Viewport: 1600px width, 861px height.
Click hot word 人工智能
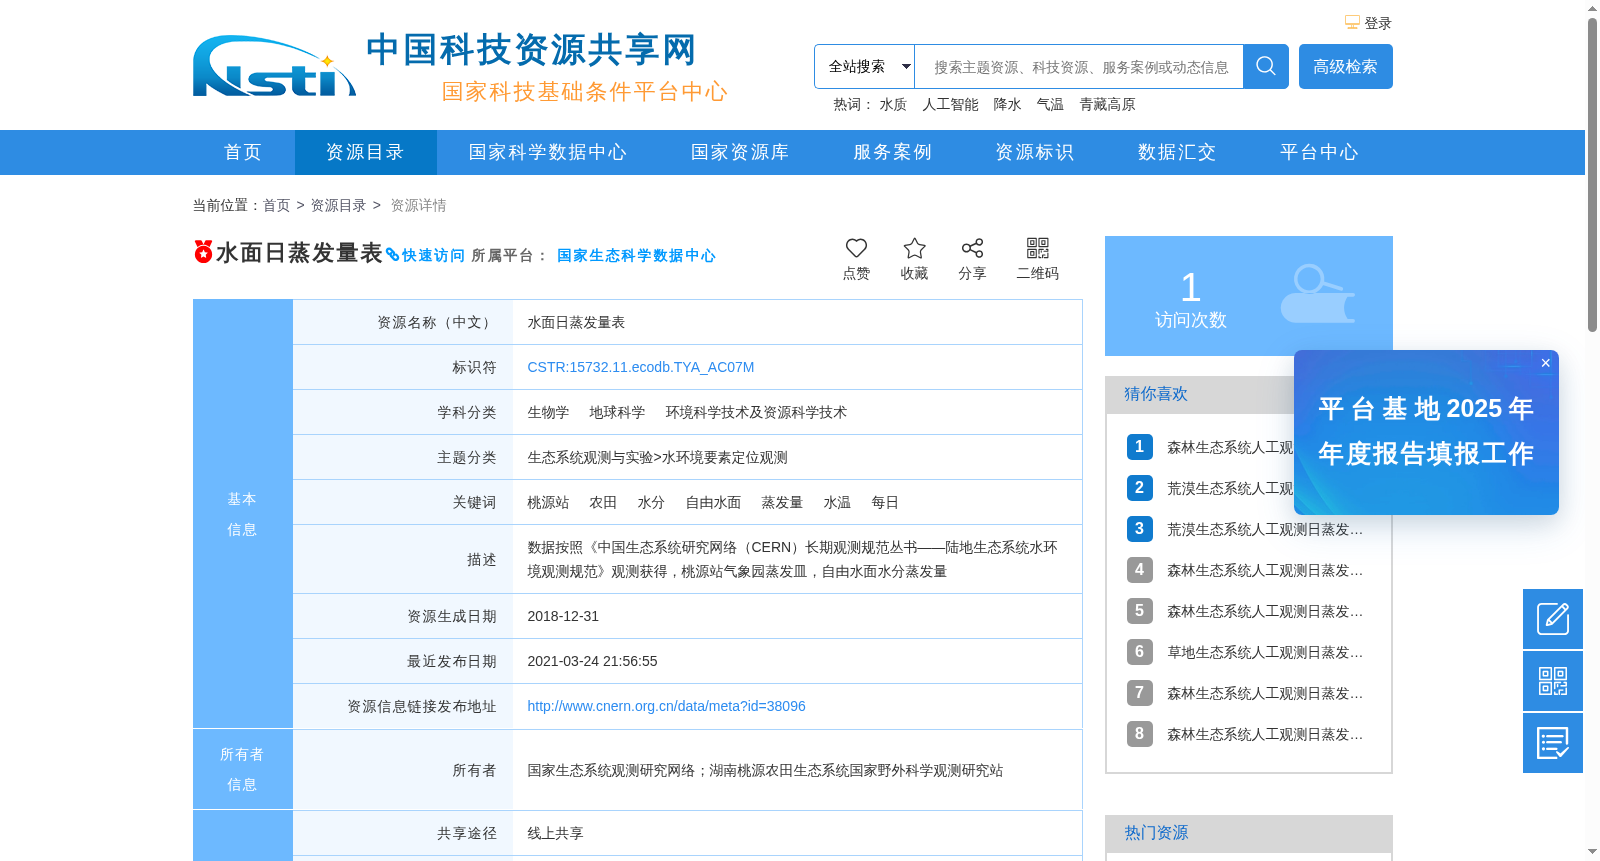(950, 104)
